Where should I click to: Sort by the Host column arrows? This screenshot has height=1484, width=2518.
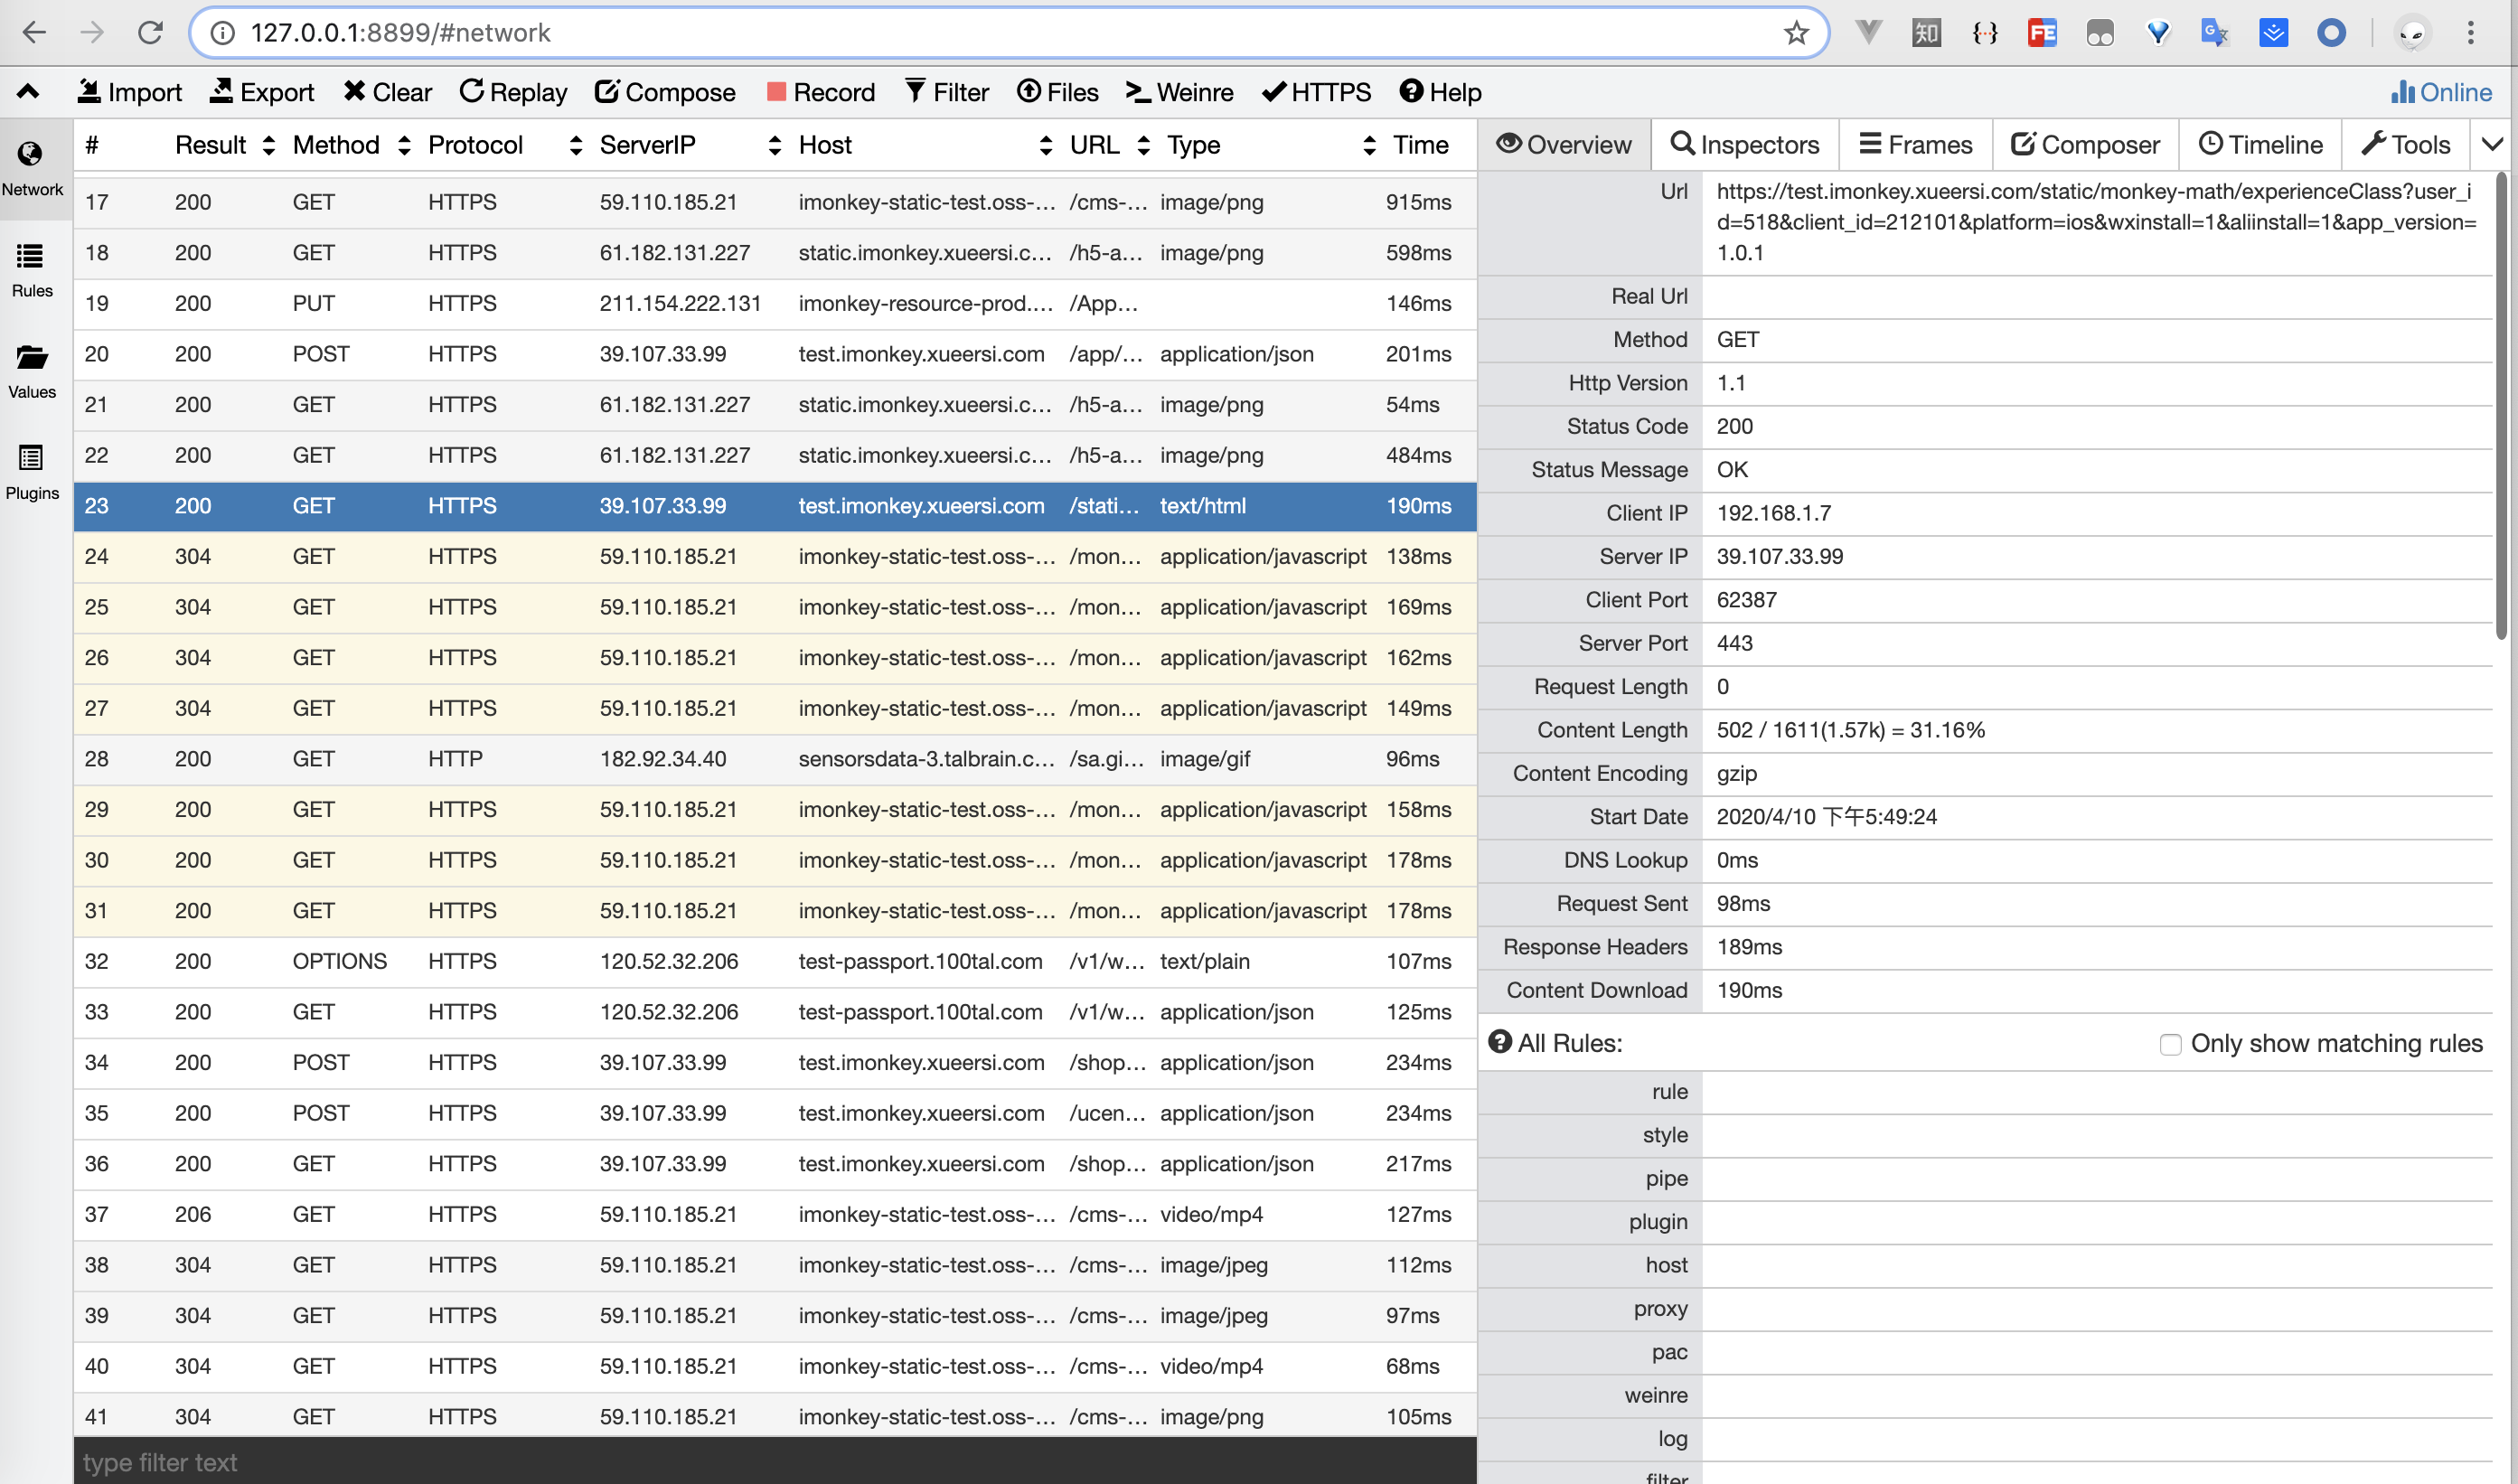pos(1046,146)
